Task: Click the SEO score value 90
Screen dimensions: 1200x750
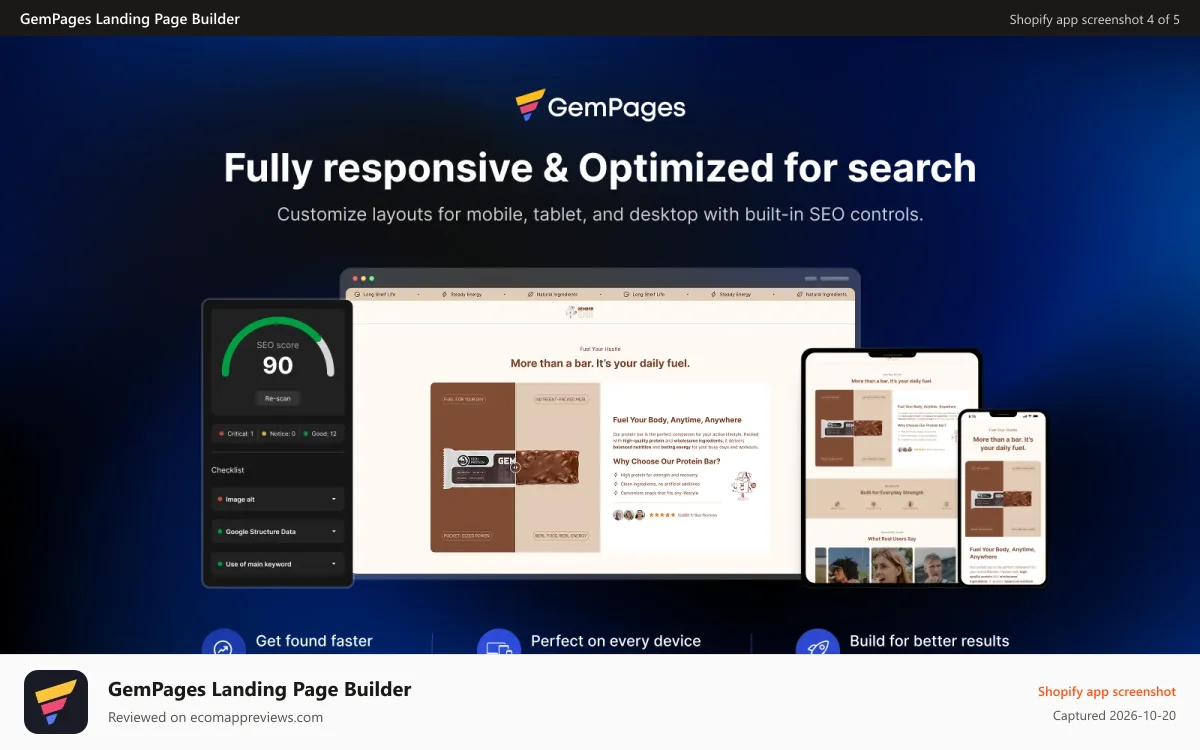Action: pyautogui.click(x=277, y=366)
